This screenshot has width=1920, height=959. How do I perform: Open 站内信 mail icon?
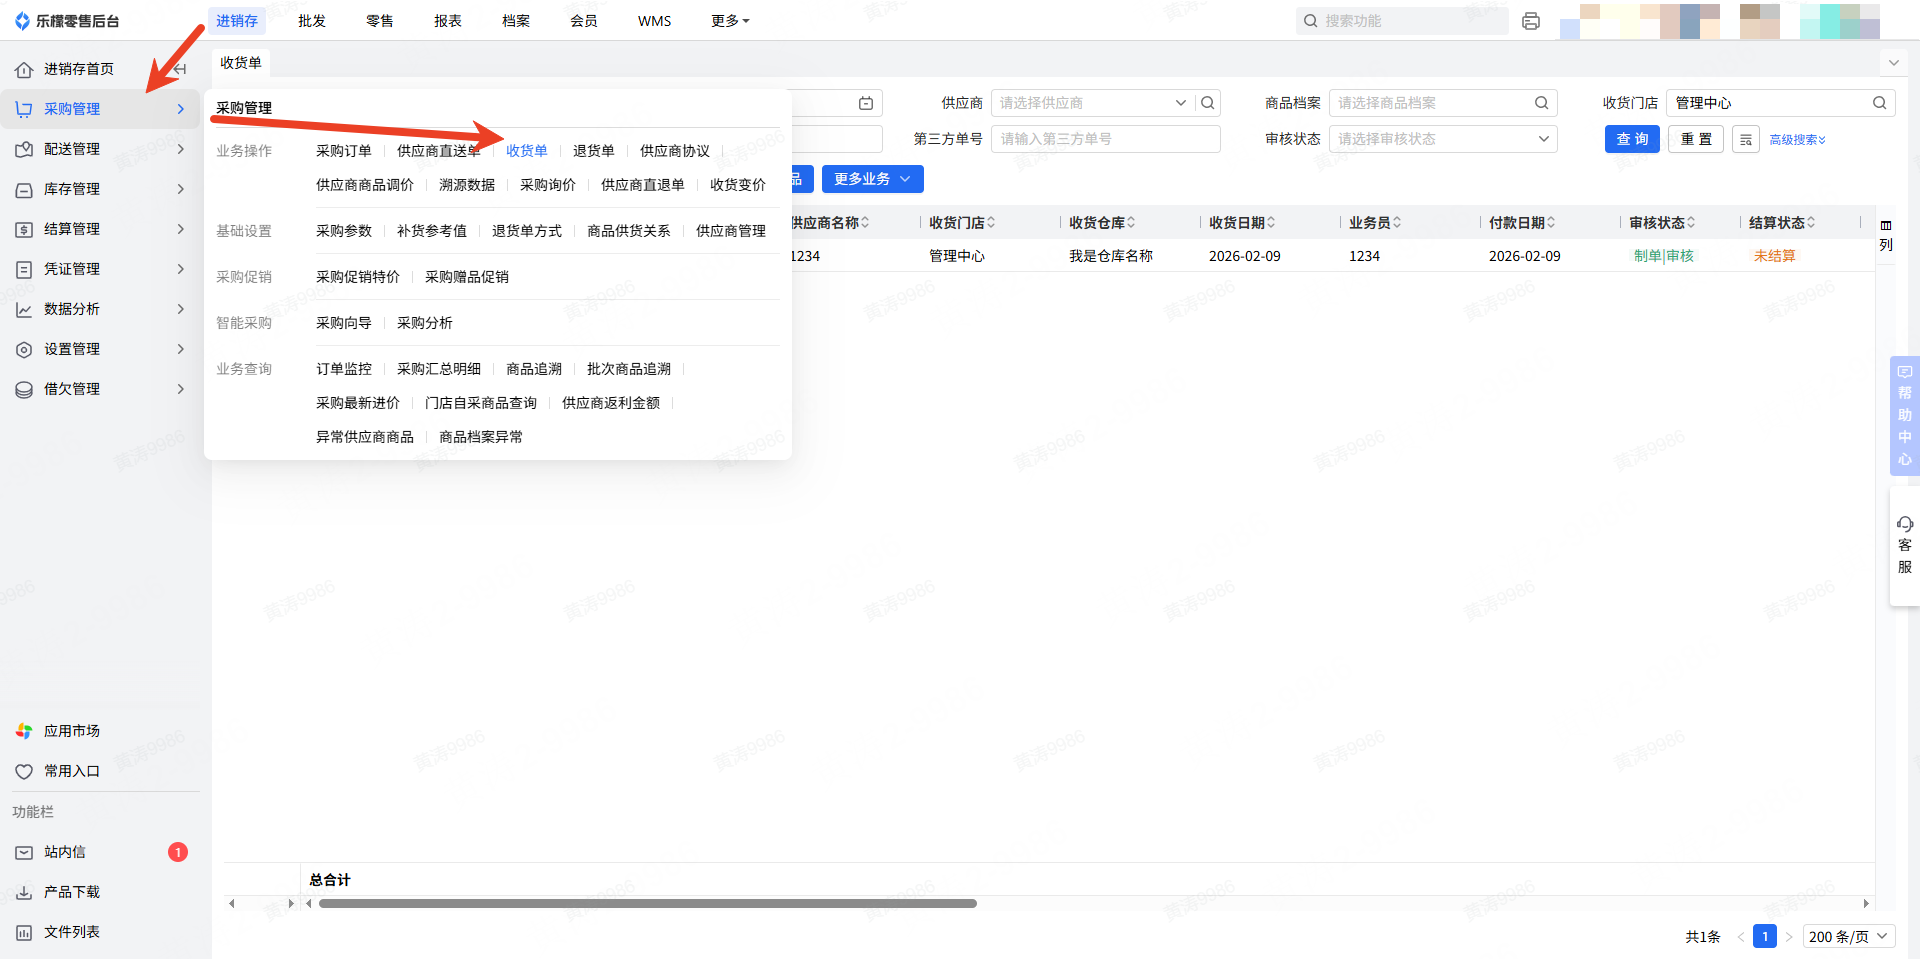tap(24, 852)
